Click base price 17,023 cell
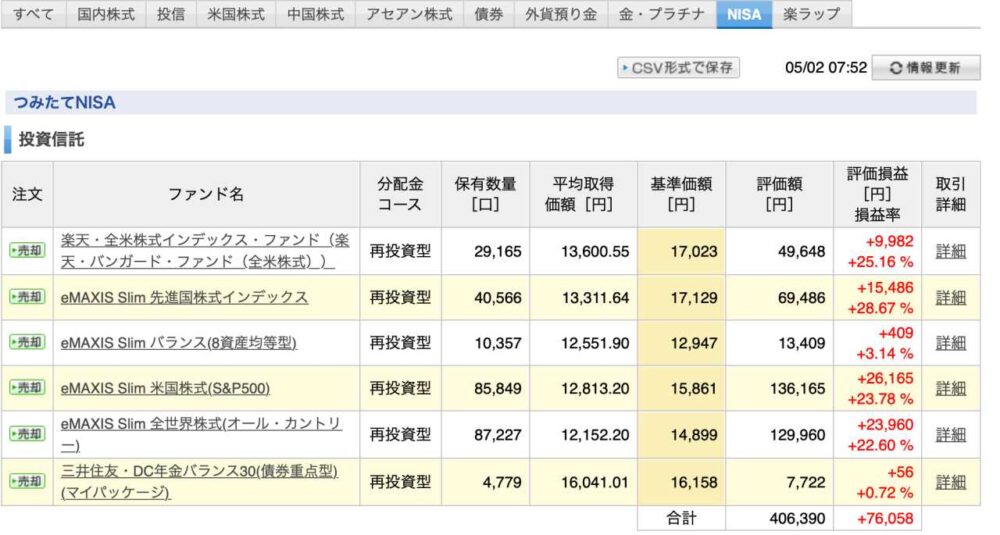This screenshot has width=1000, height=535. point(681,251)
